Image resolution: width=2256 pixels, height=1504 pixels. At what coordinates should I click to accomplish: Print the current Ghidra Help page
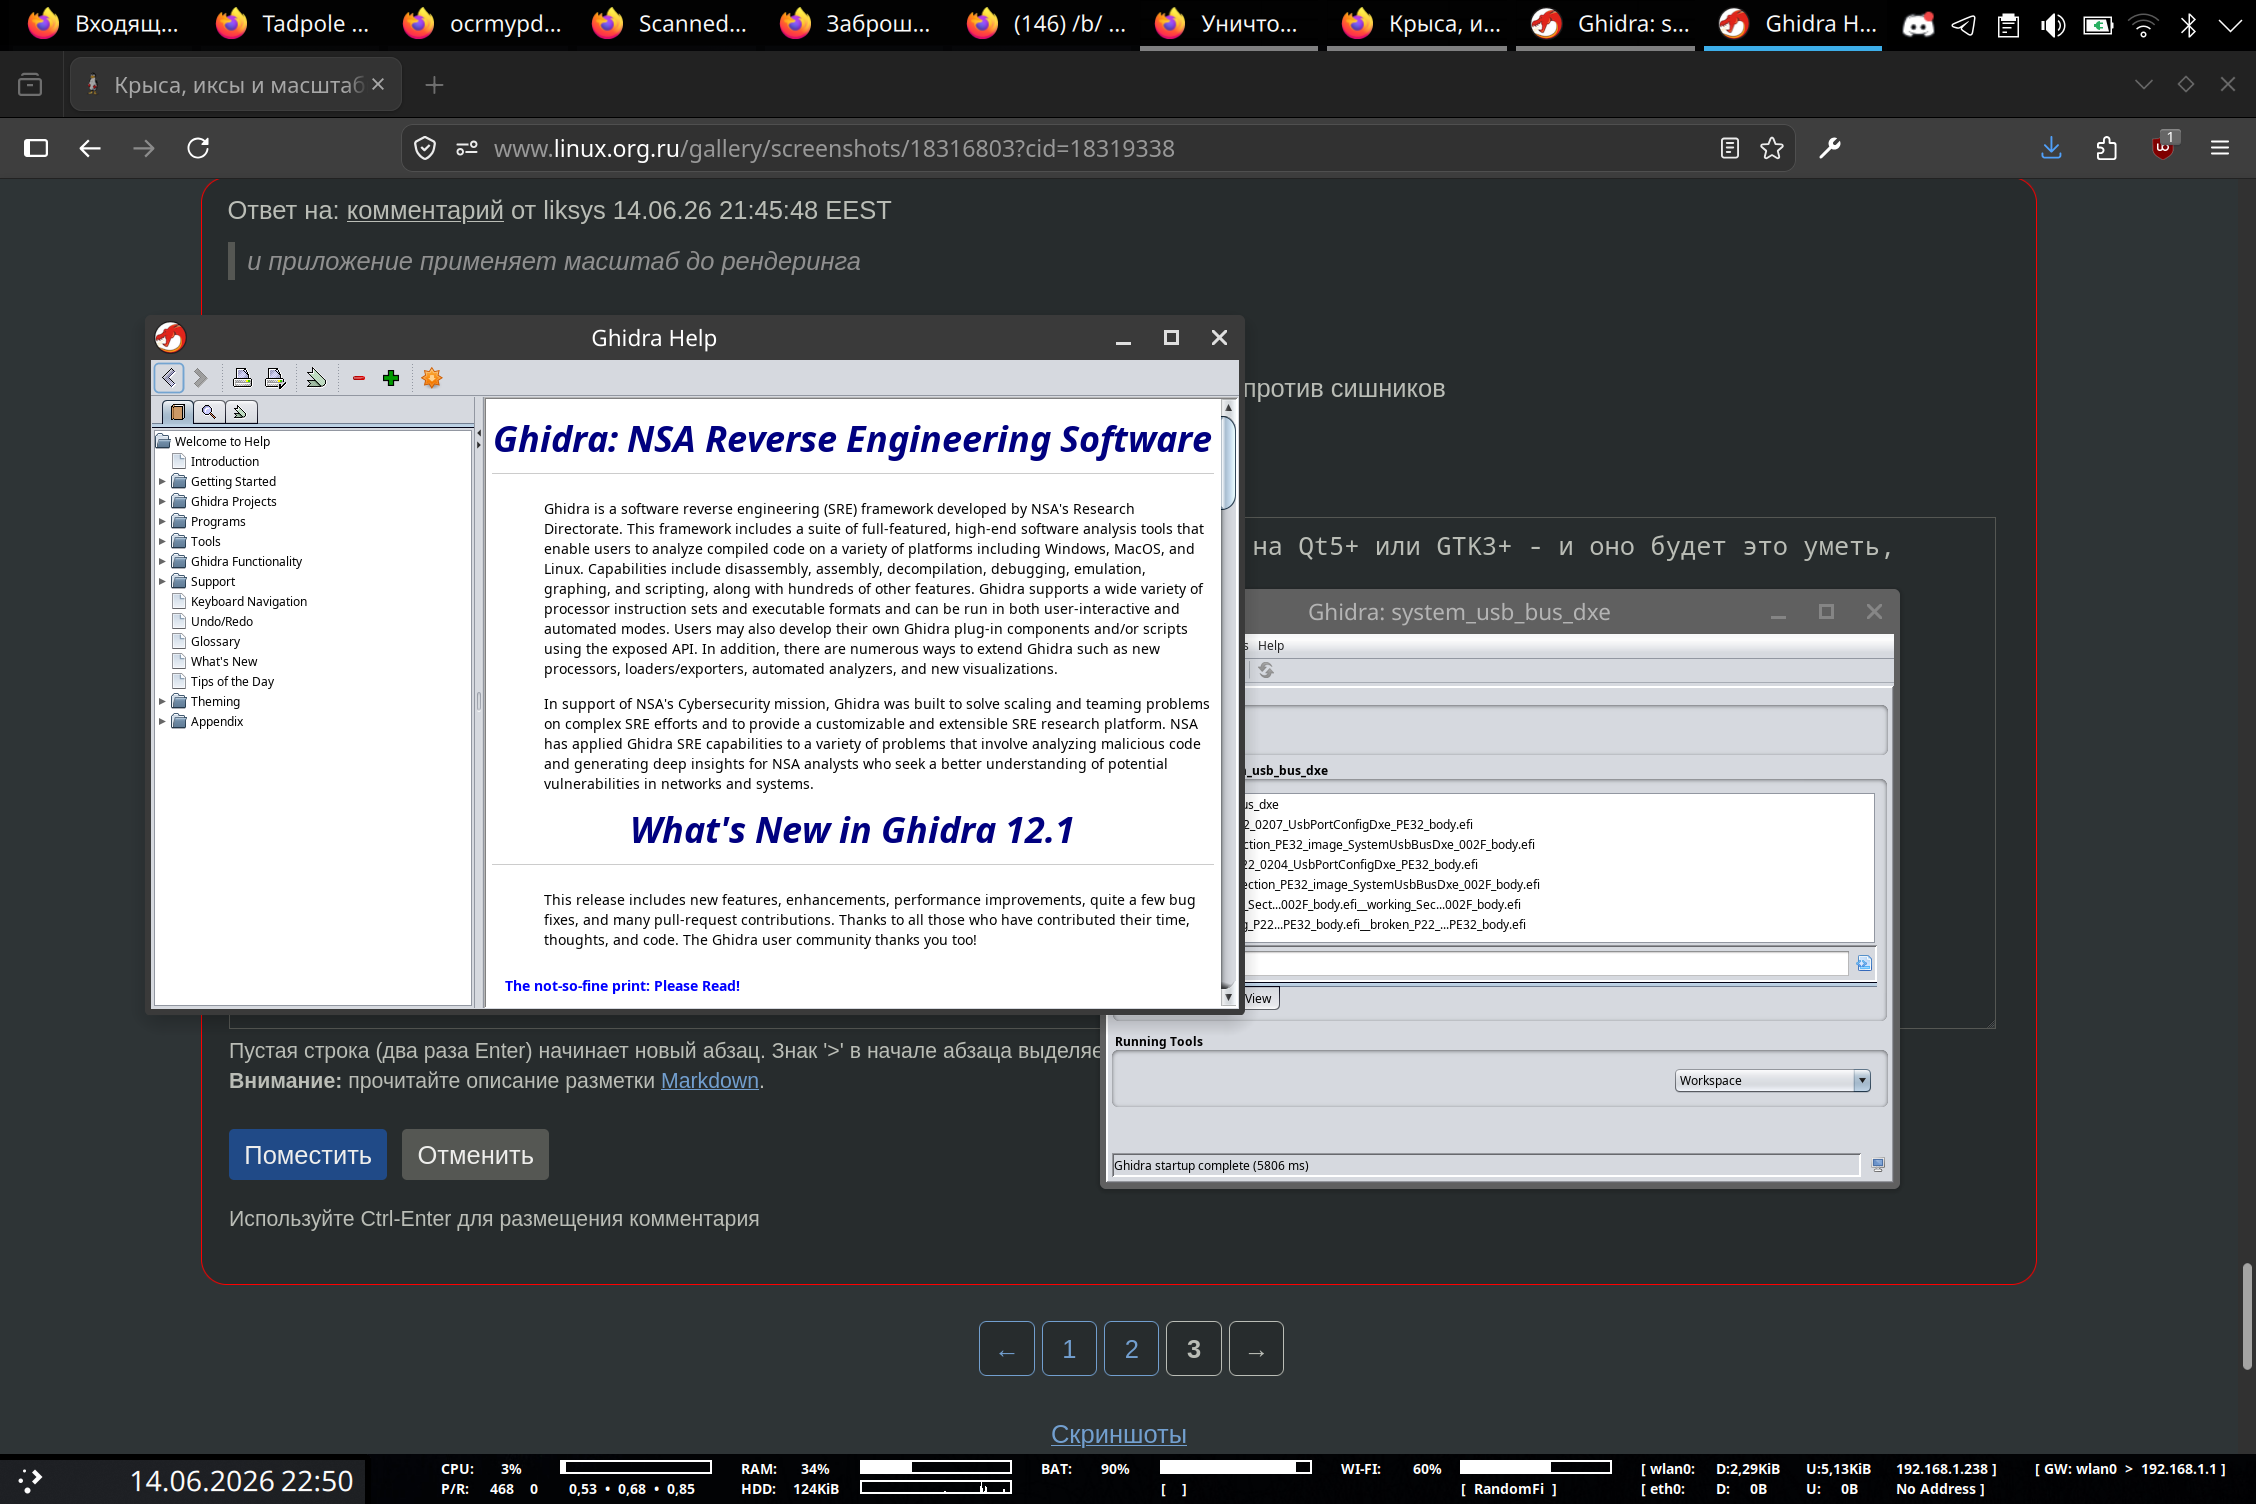[242, 378]
